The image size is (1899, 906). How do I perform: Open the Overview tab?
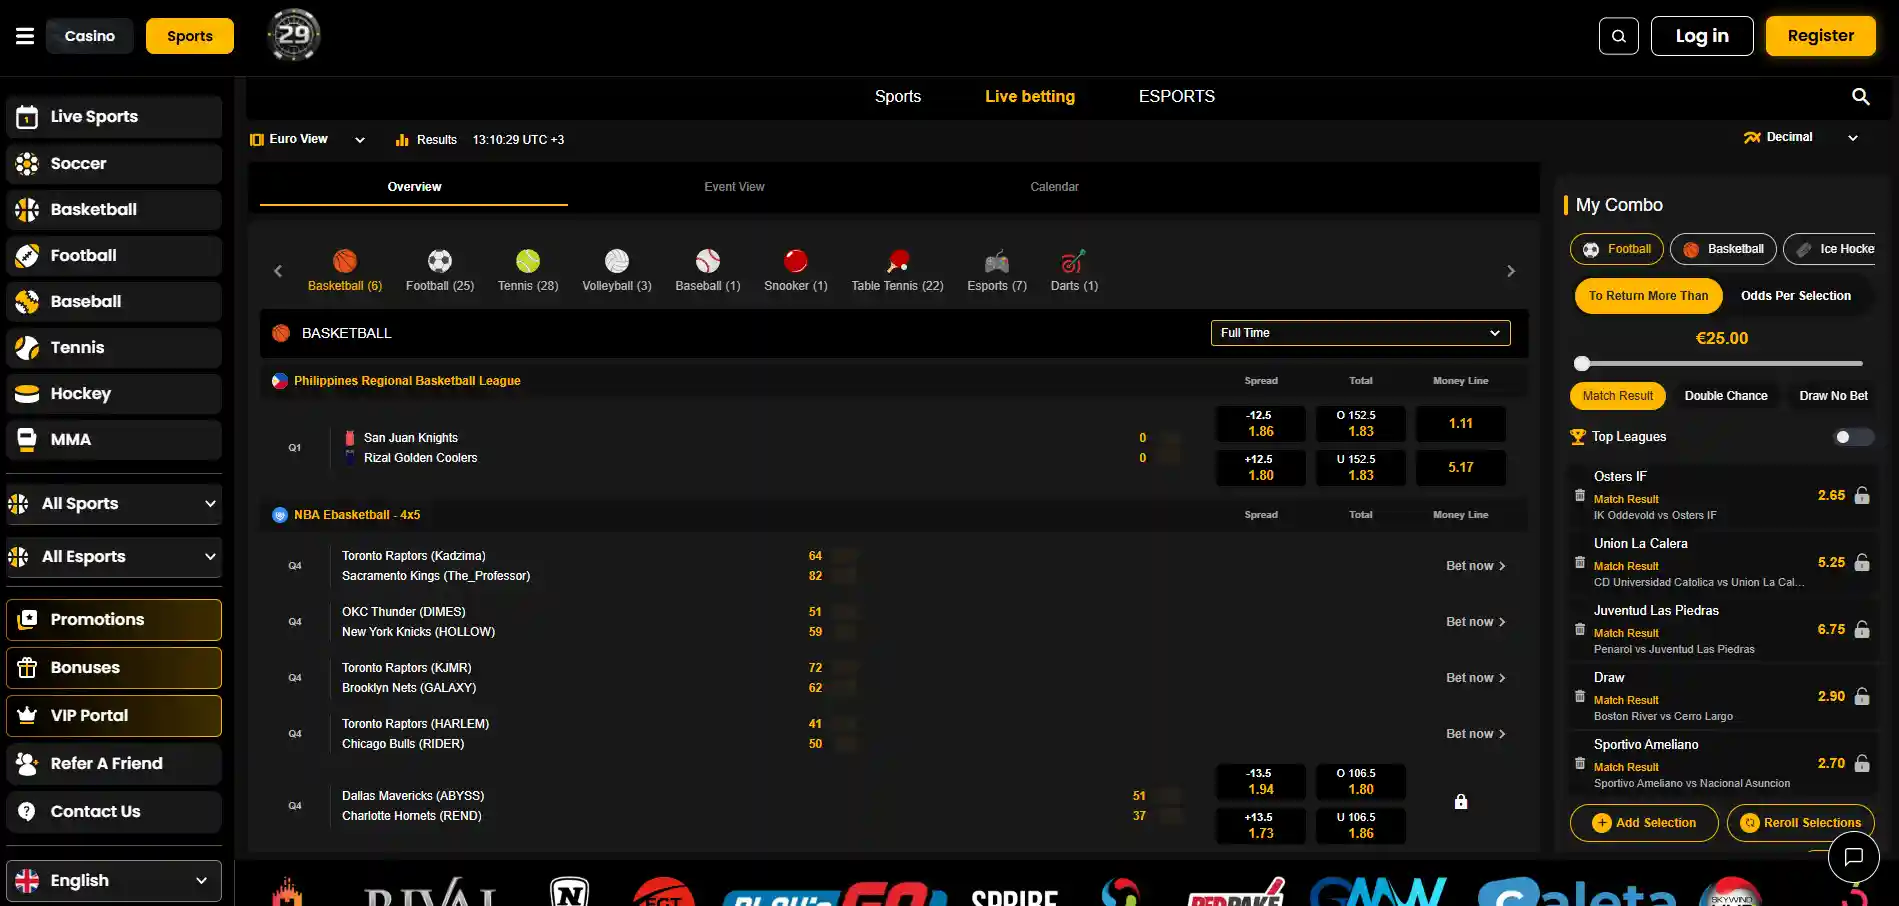pos(414,187)
